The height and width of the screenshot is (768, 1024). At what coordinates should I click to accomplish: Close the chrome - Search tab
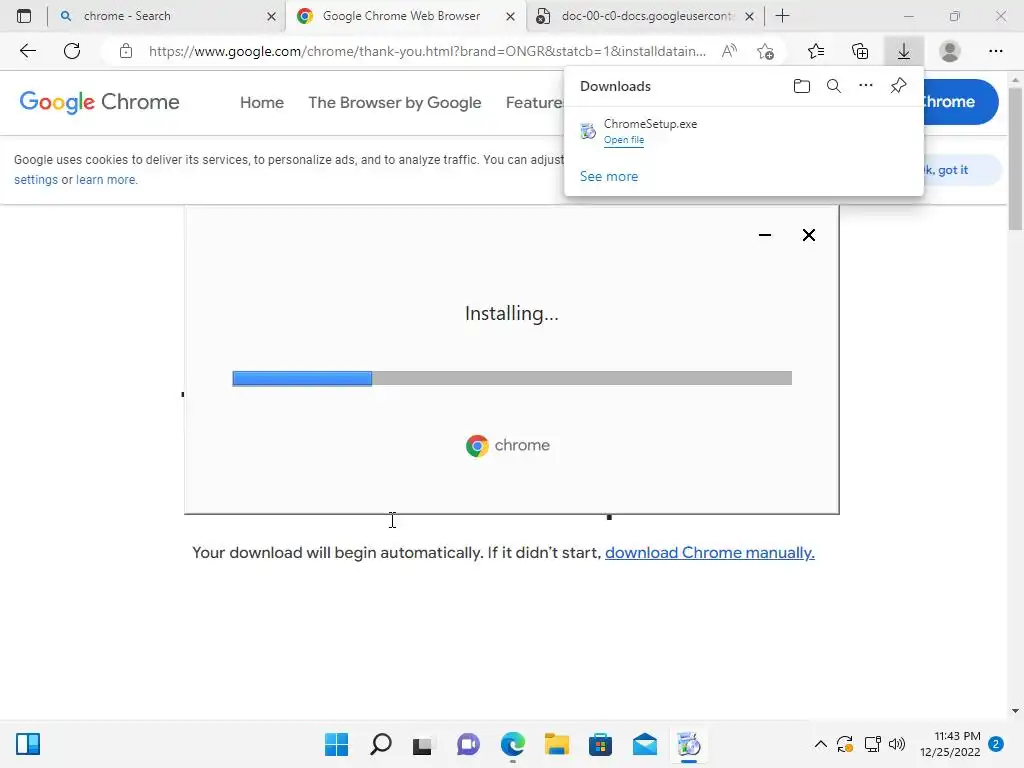pyautogui.click(x=272, y=16)
